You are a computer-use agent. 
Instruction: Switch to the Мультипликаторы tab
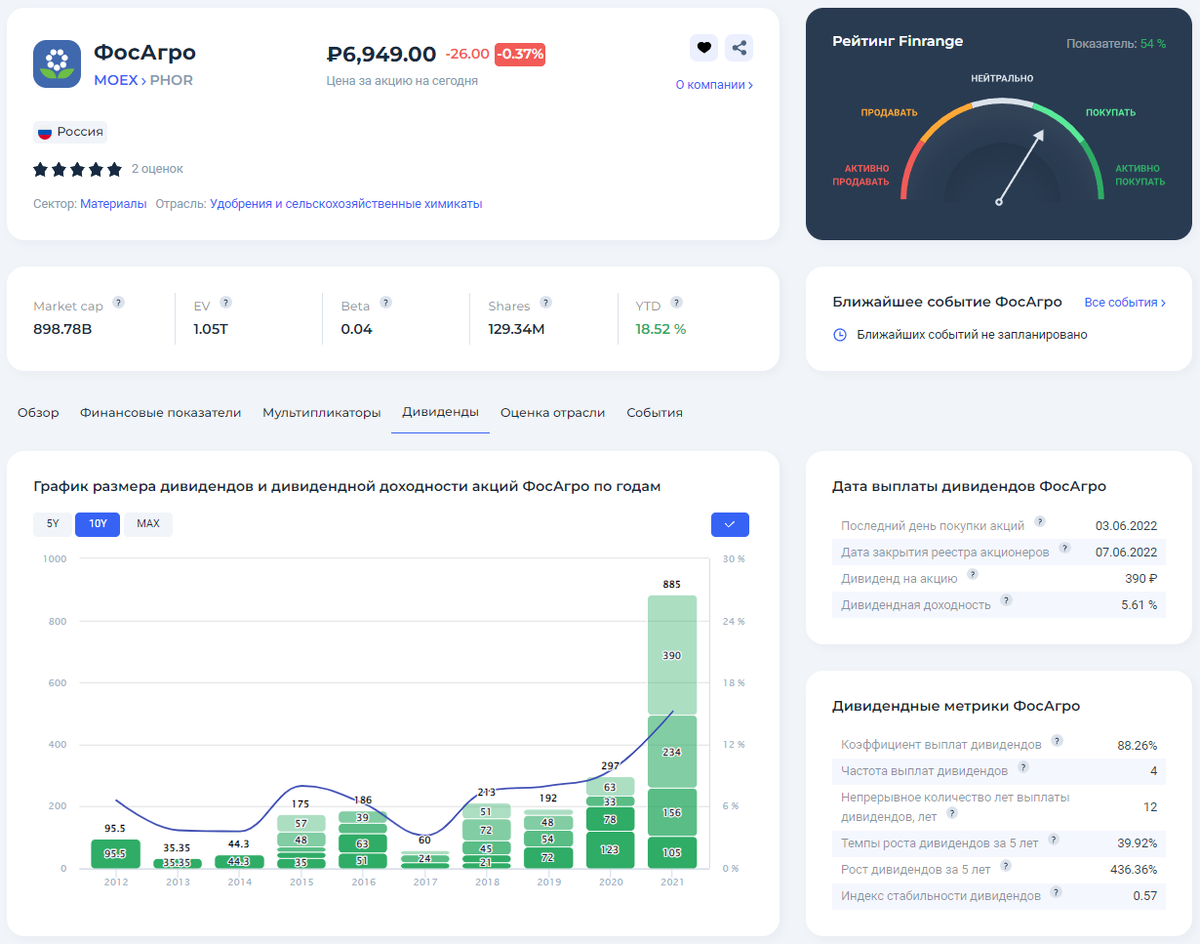(x=322, y=412)
